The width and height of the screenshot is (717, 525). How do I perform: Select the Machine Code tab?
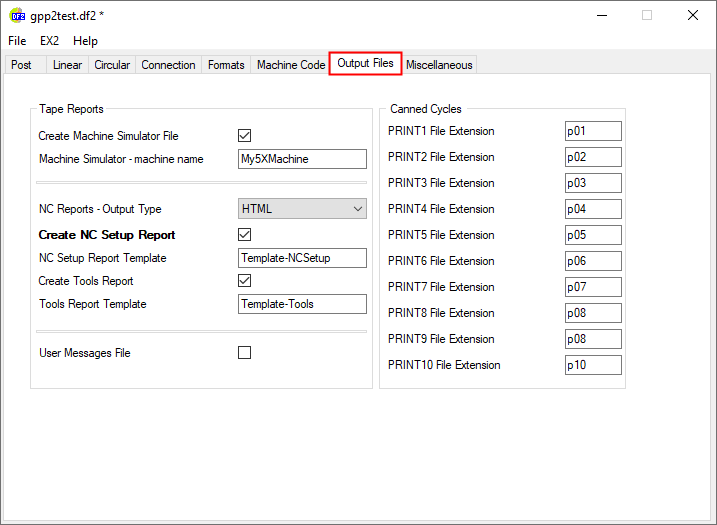[x=290, y=65]
